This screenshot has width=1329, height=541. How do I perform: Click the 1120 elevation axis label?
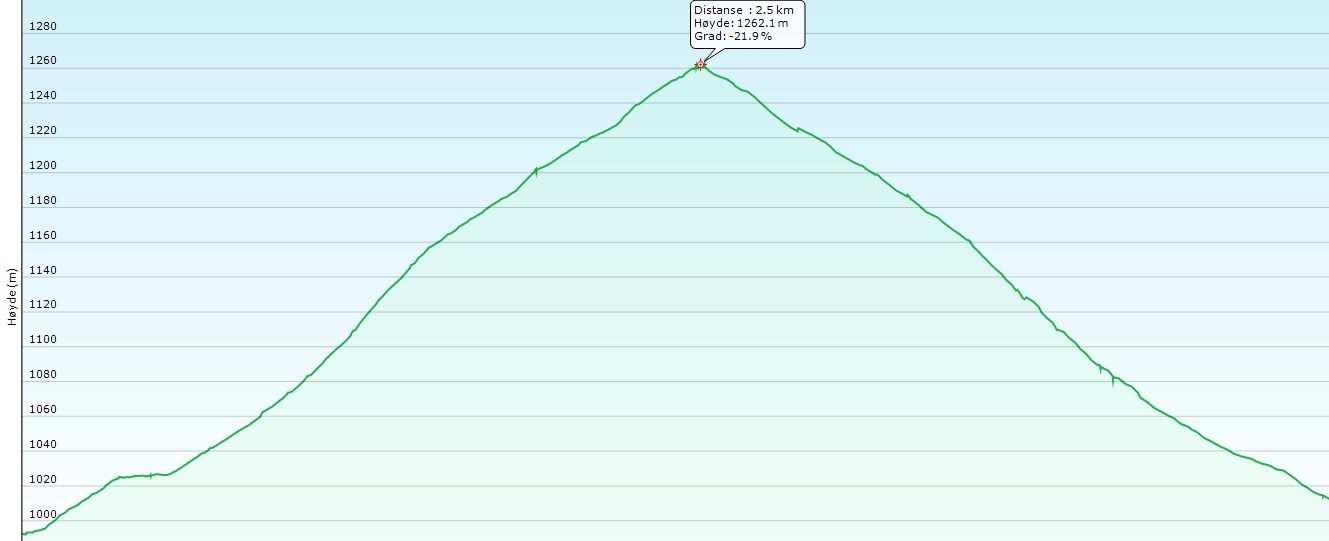point(43,305)
